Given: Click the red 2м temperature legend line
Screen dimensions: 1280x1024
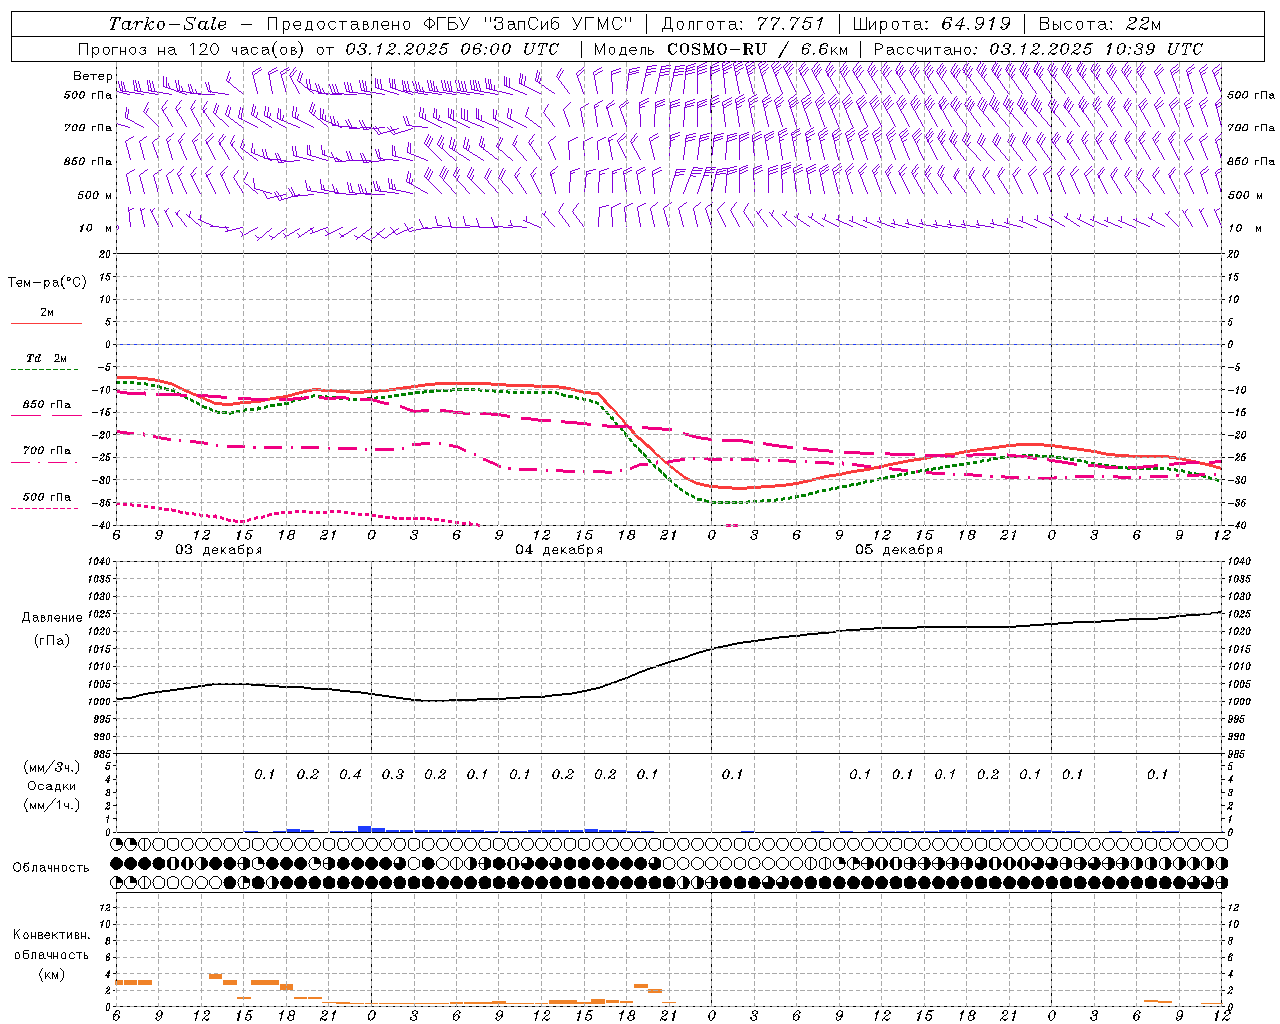Looking at the screenshot, I should pyautogui.click(x=46, y=323).
